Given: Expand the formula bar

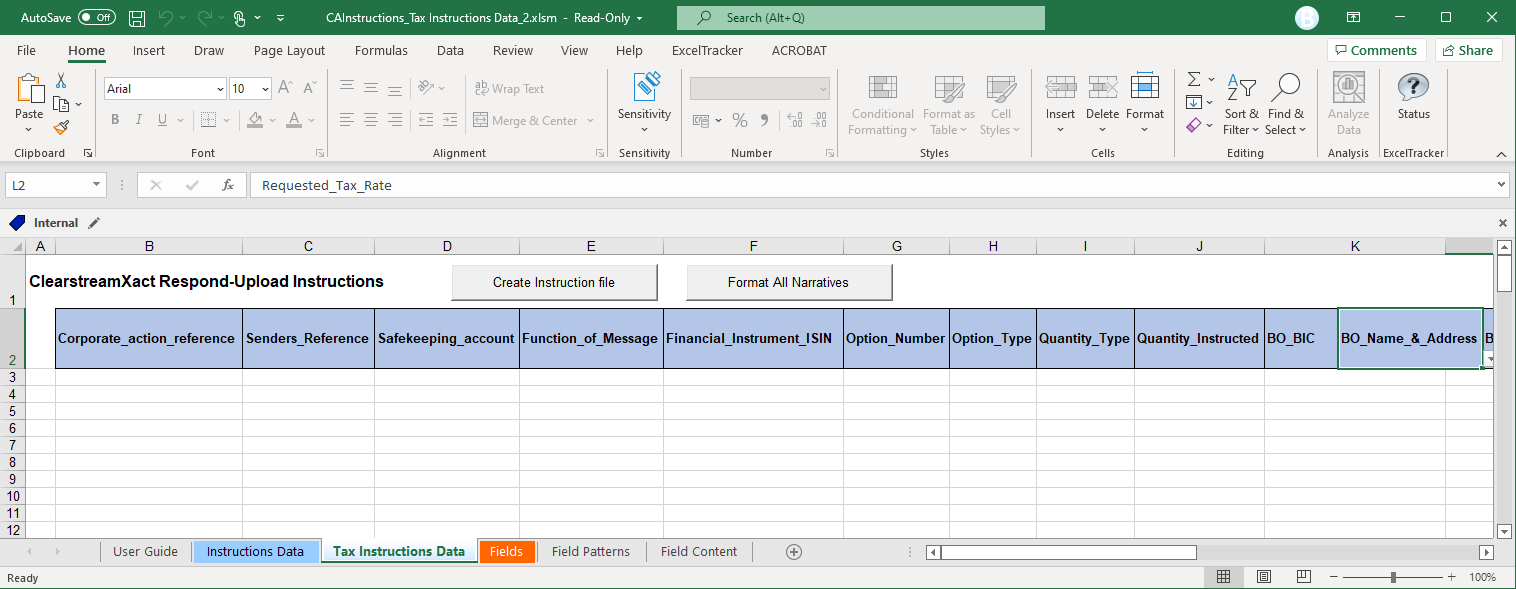Looking at the screenshot, I should (1501, 185).
